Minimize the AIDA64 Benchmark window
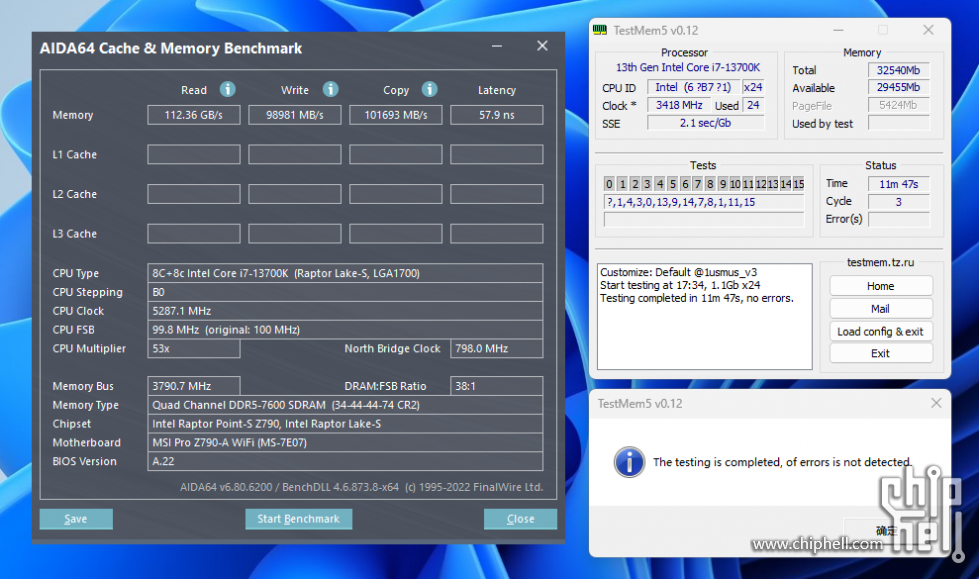 click(x=497, y=46)
